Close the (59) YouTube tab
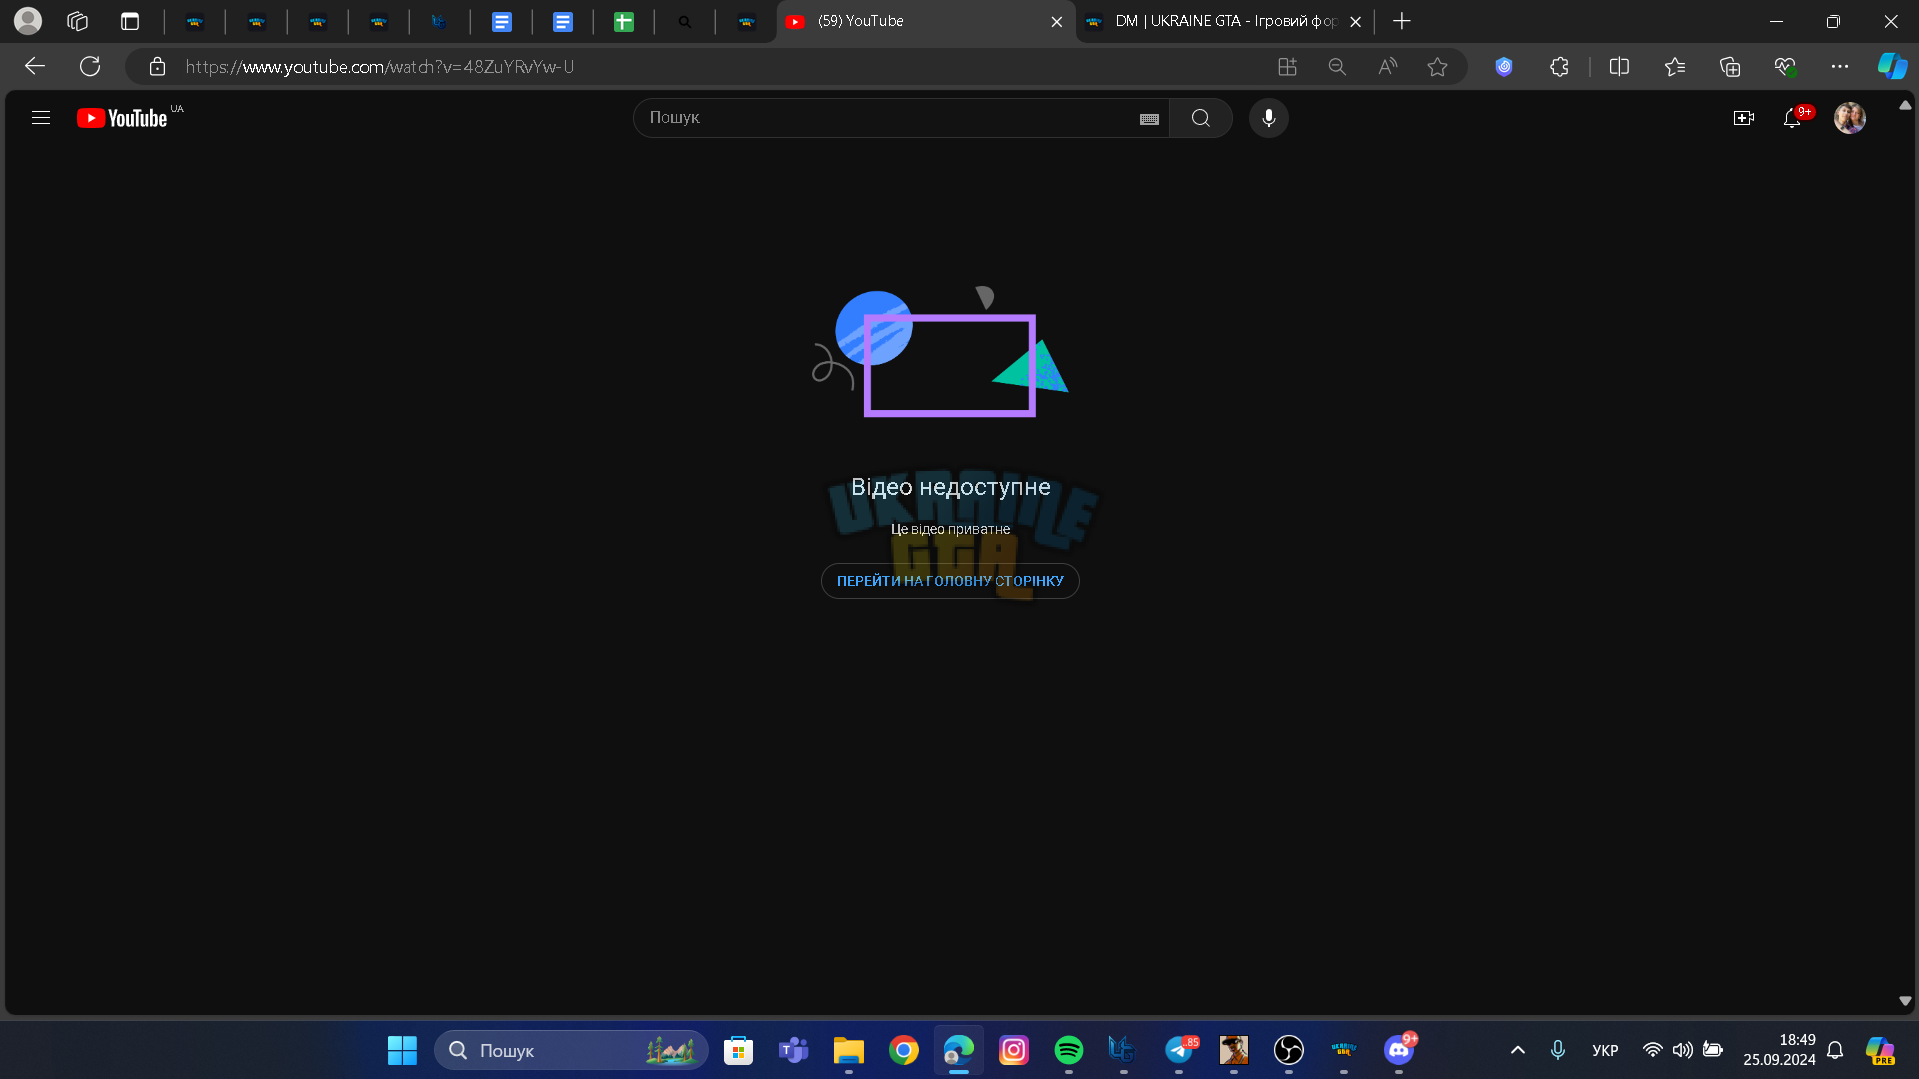The image size is (1919, 1079). 1057,22
